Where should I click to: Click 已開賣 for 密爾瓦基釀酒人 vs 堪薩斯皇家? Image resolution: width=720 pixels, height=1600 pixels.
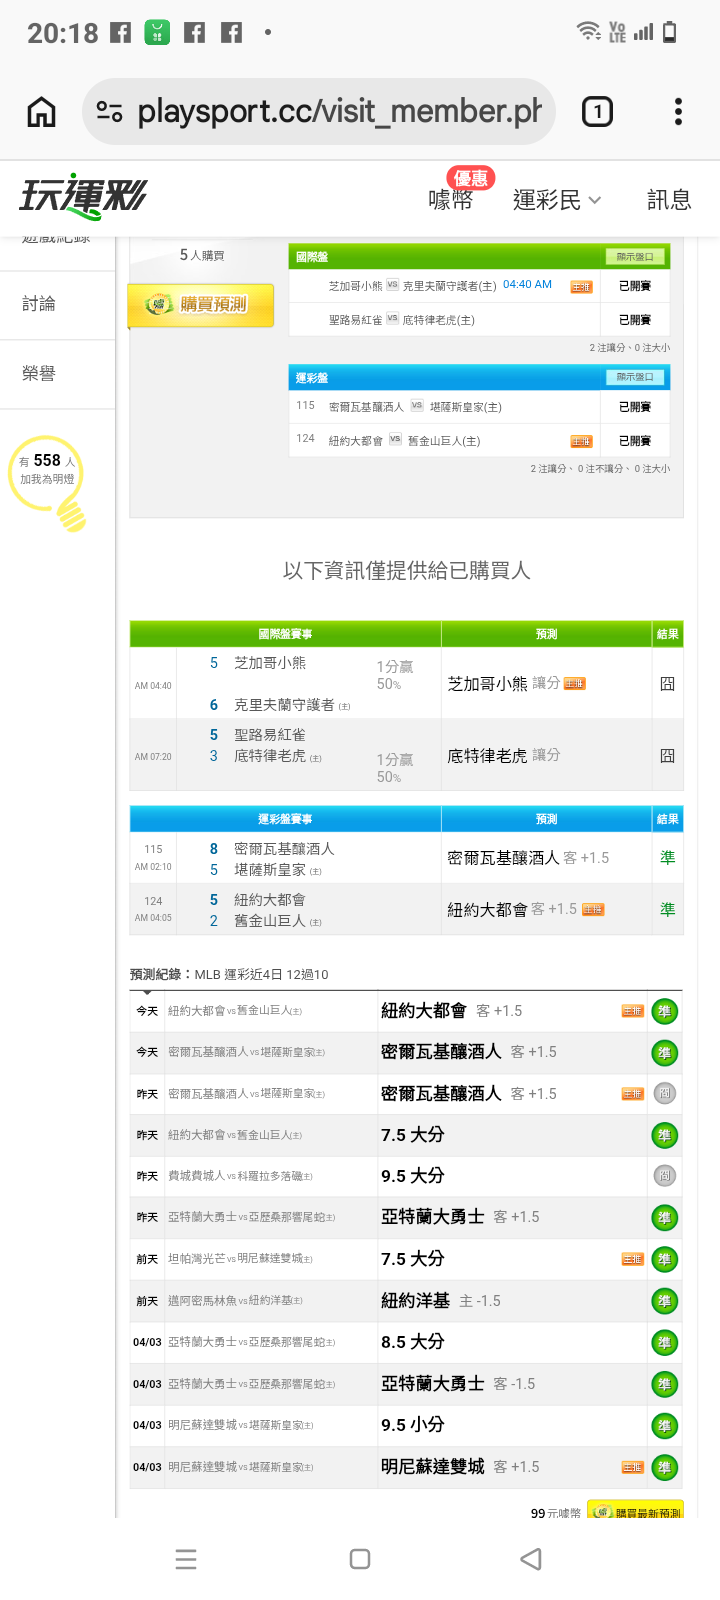[x=635, y=407]
